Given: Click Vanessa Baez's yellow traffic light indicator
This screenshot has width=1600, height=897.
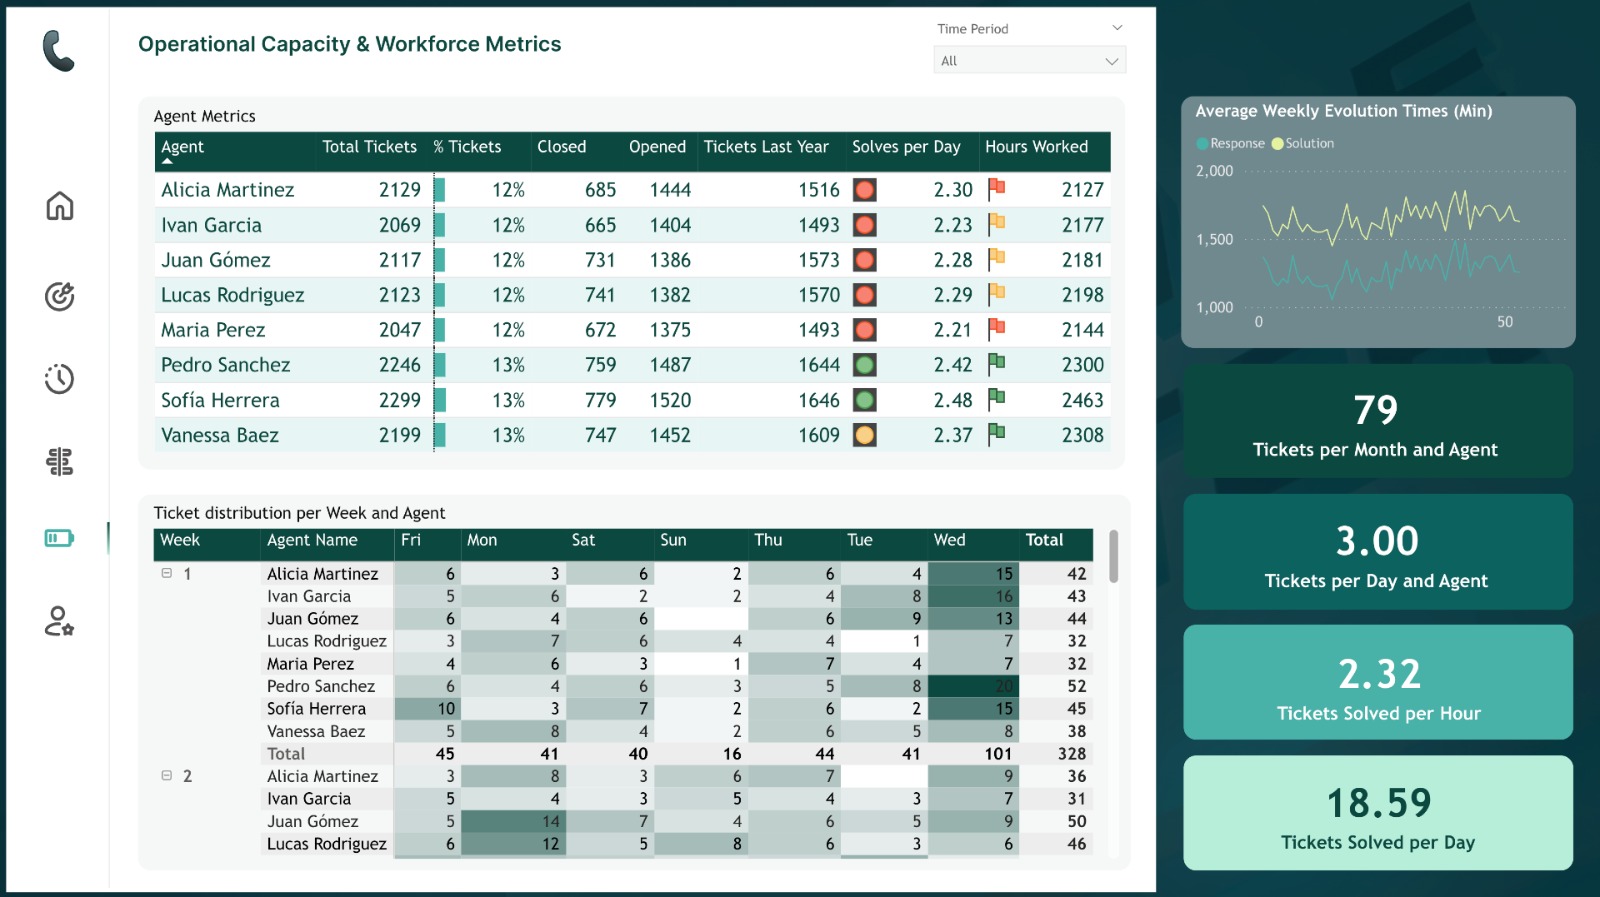Looking at the screenshot, I should pyautogui.click(x=865, y=435).
